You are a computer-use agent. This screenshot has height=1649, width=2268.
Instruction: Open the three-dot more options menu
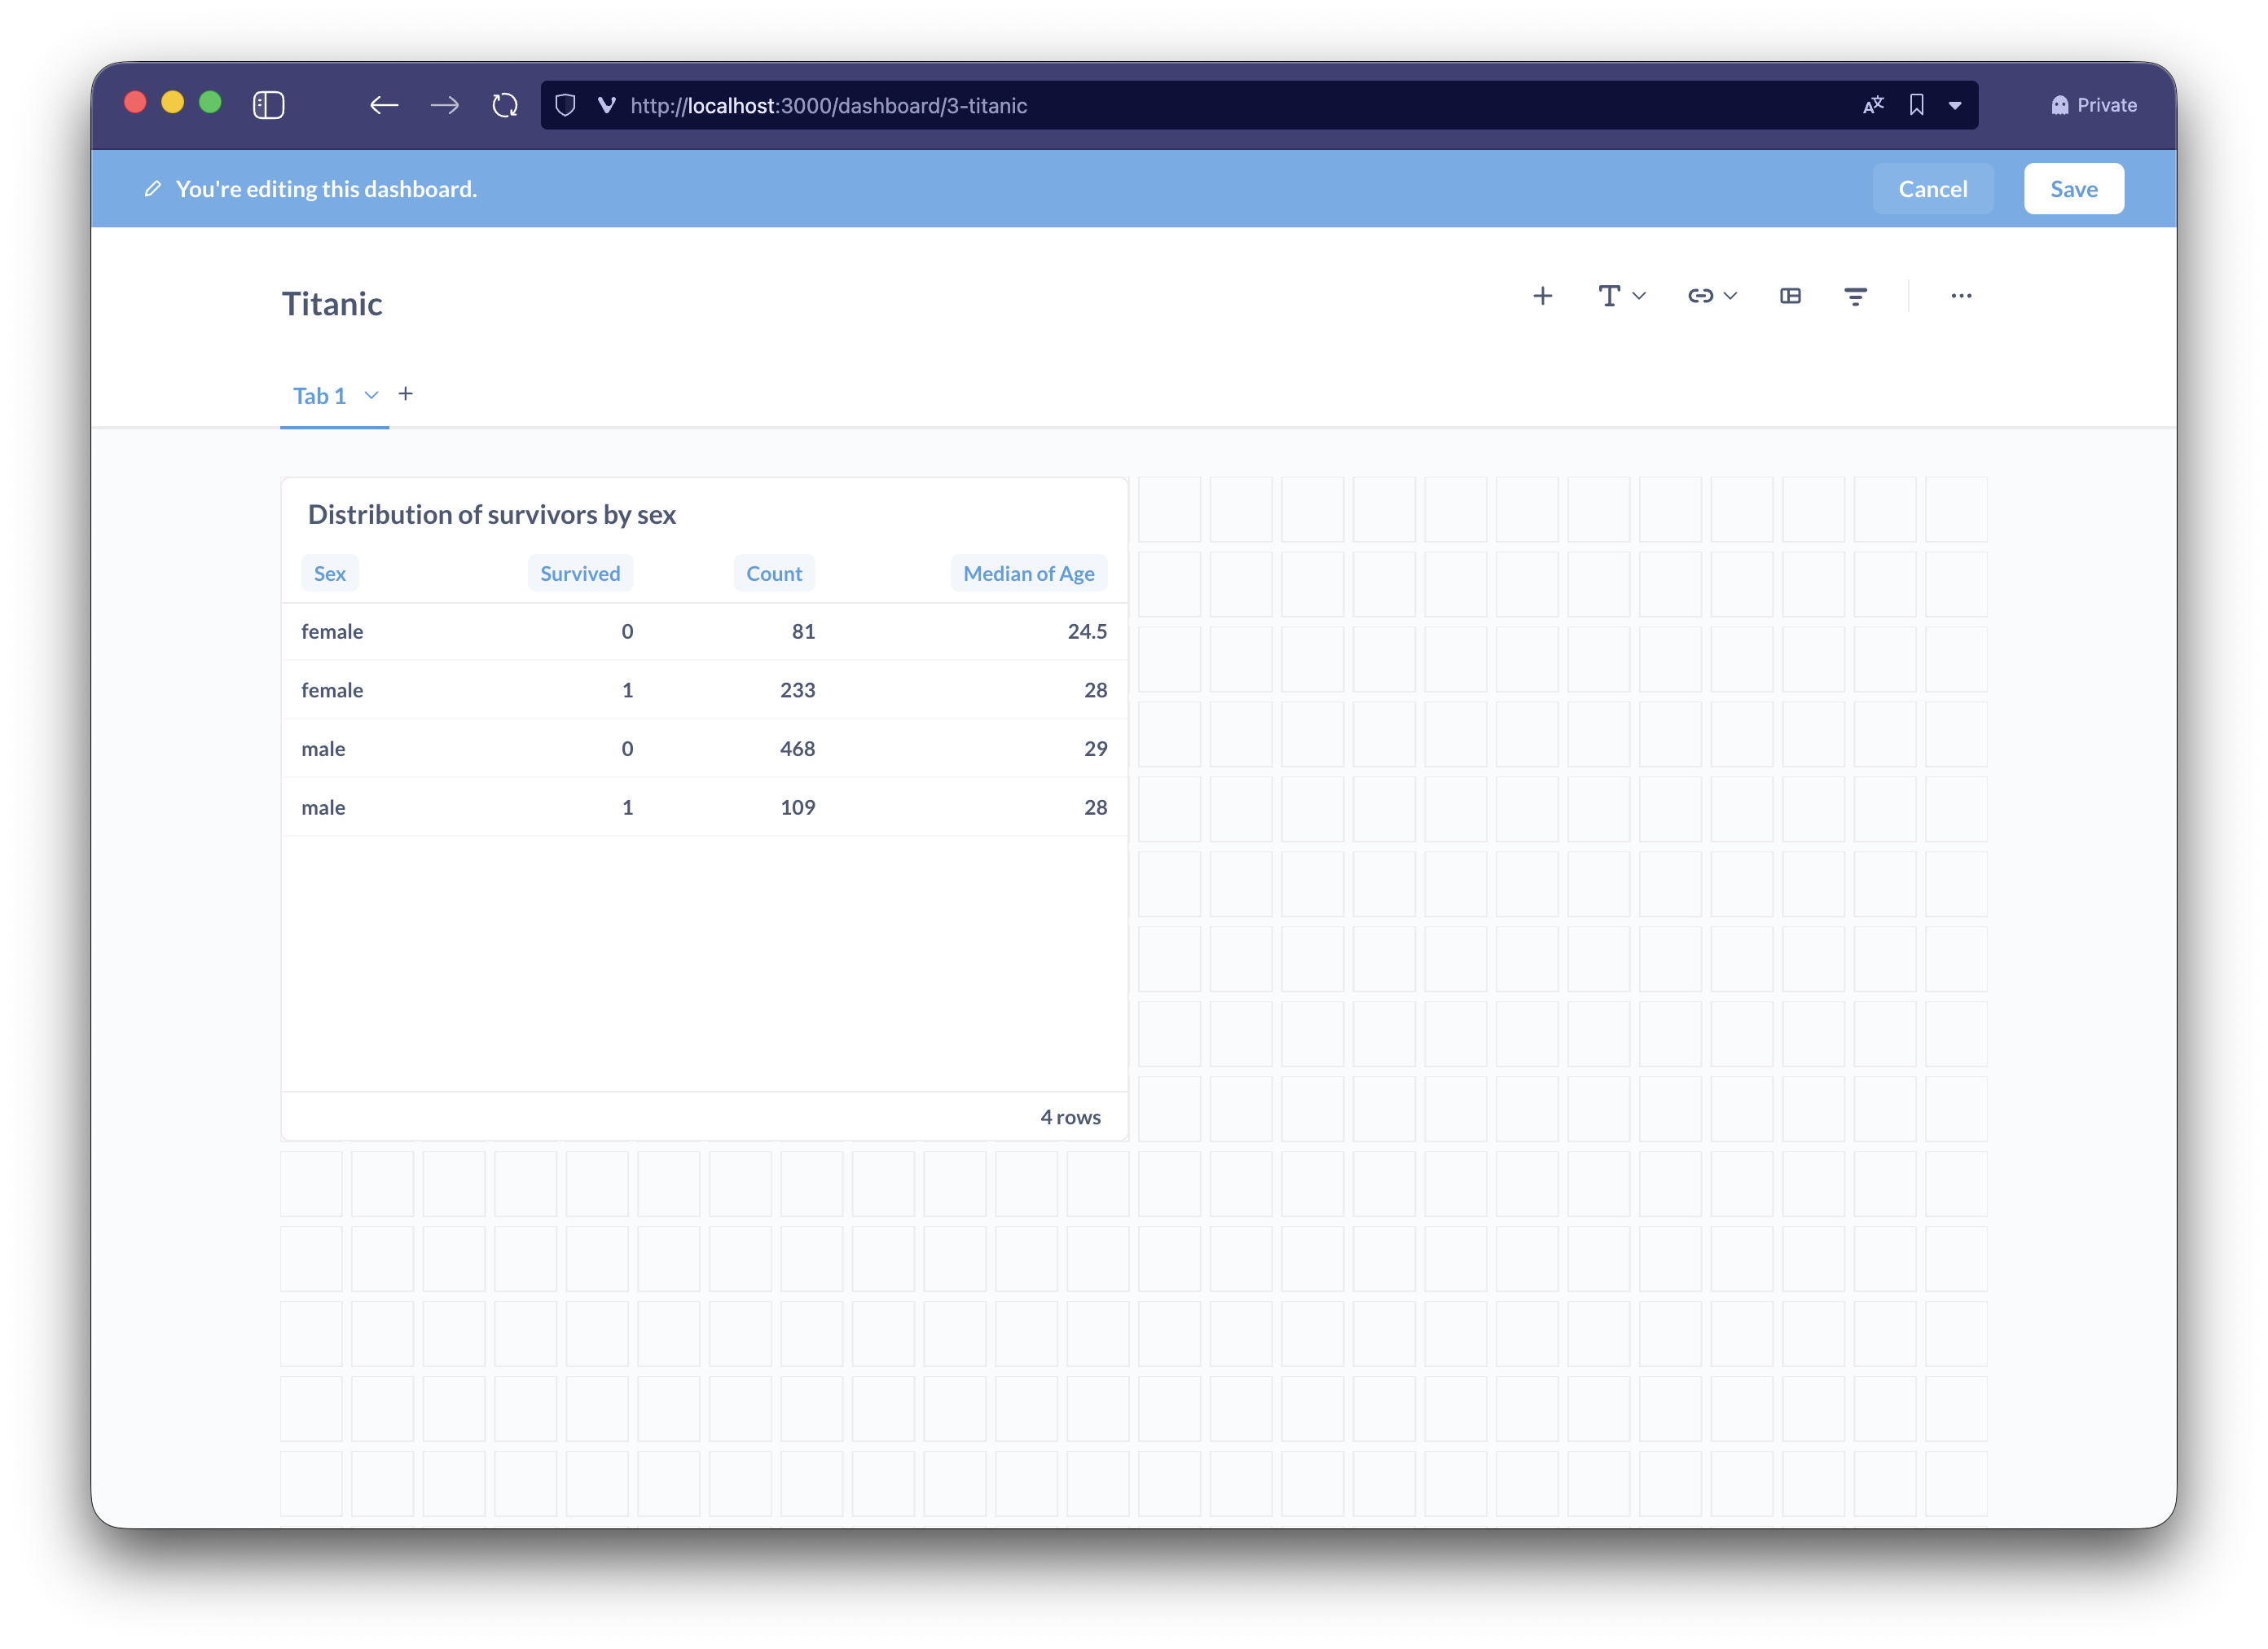tap(1961, 296)
